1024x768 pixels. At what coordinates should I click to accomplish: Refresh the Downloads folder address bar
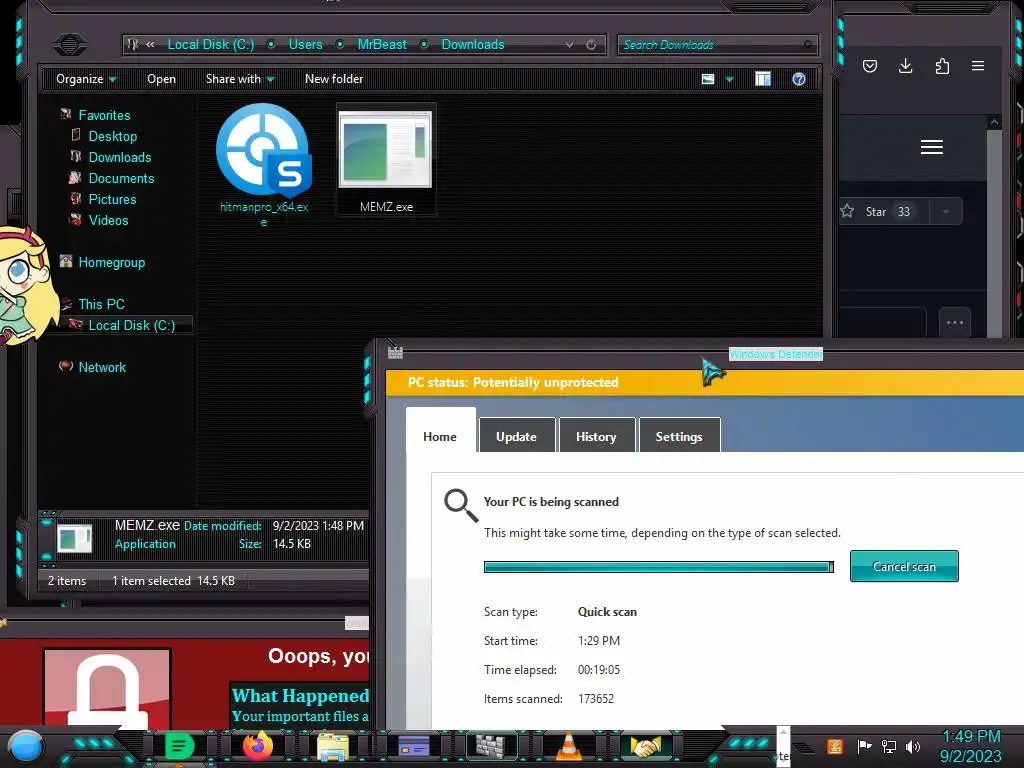coord(591,44)
